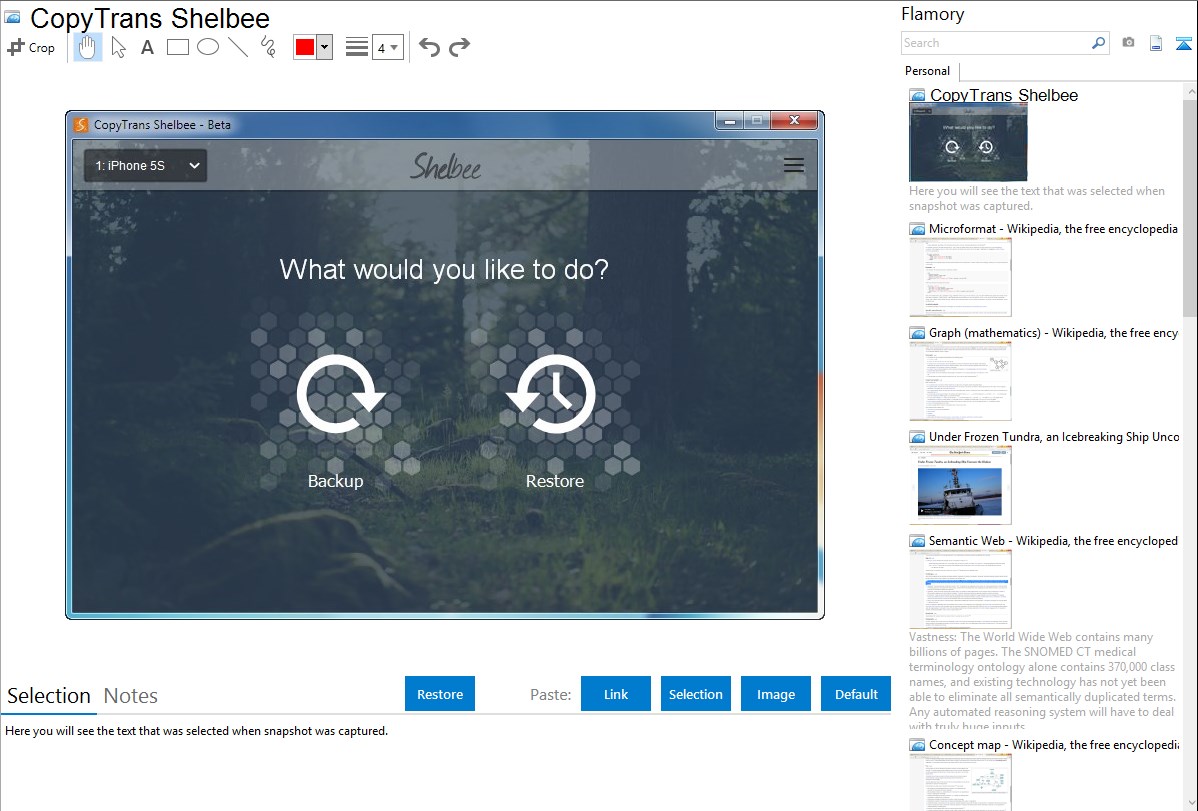Expand the line width dropdown showing 4
This screenshot has height=811, width=1198.
coord(388,47)
